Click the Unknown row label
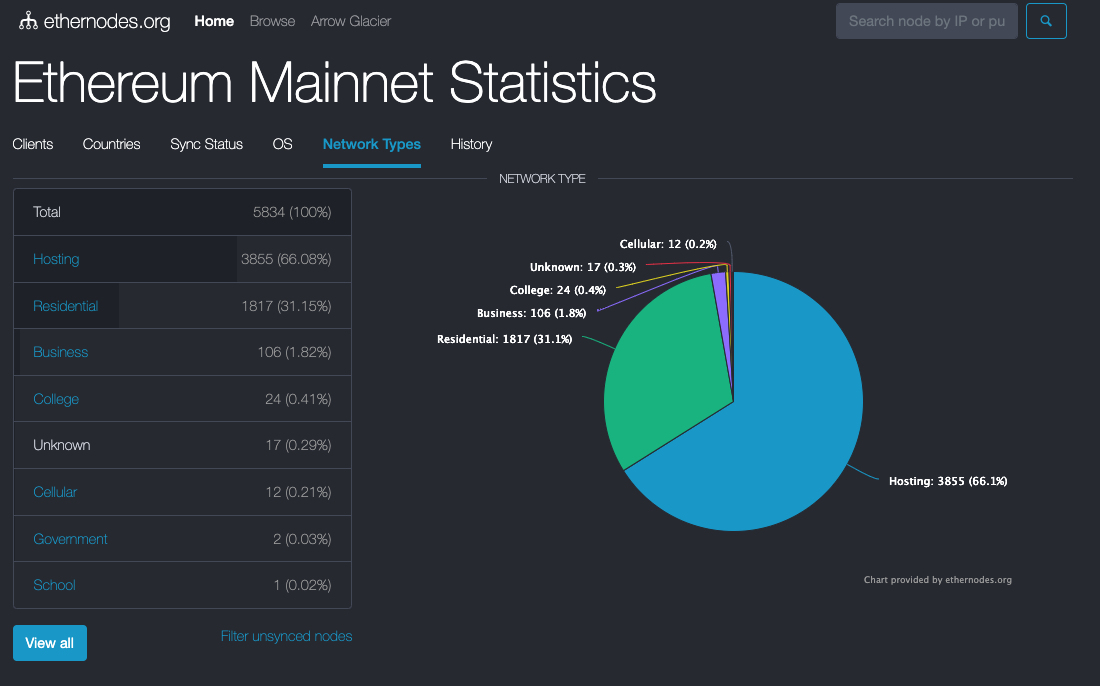Screen dimensions: 1100x686 pyautogui.click(x=62, y=445)
